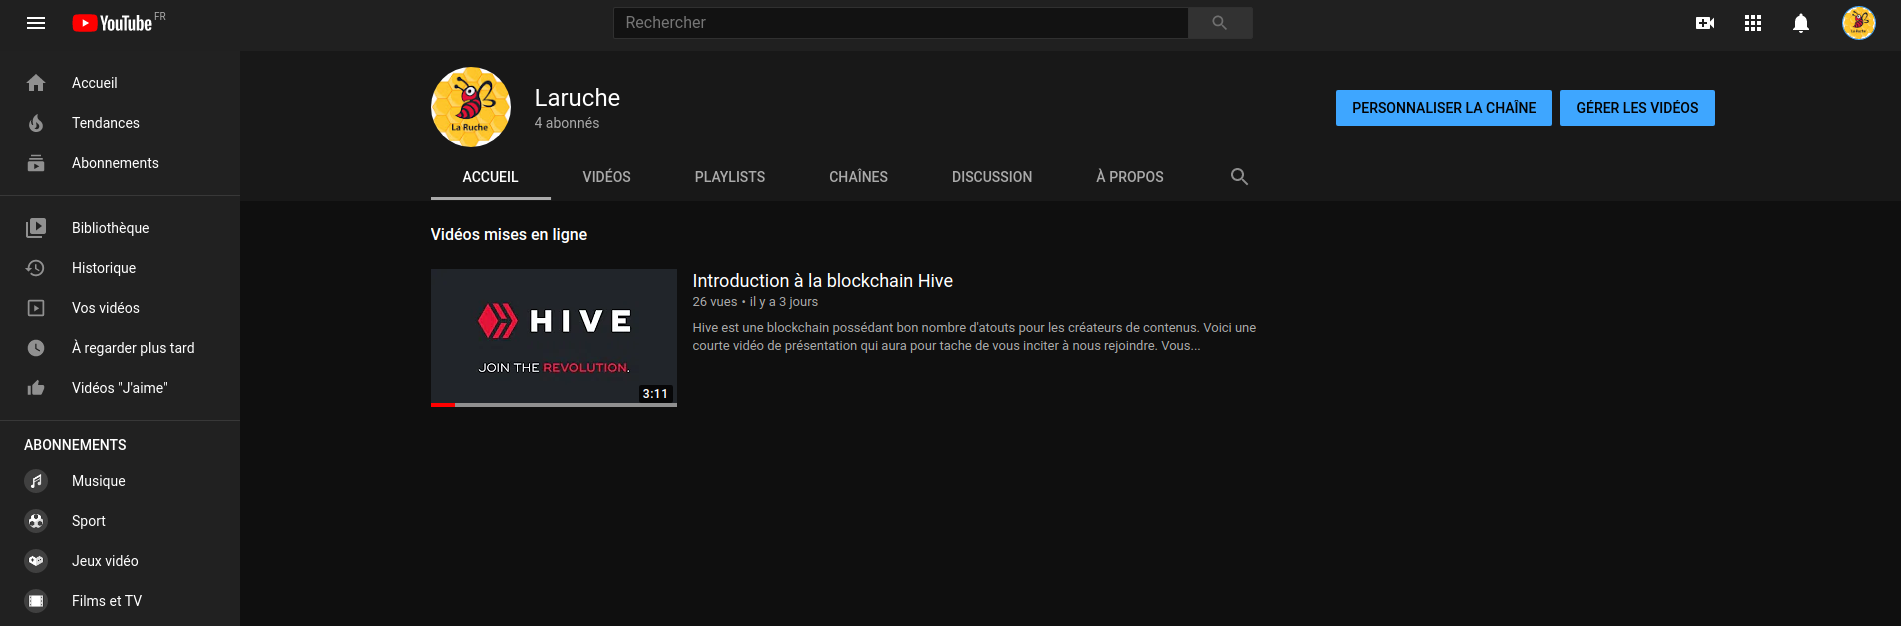Click the video description text
The width and height of the screenshot is (1901, 626).
[x=974, y=337]
